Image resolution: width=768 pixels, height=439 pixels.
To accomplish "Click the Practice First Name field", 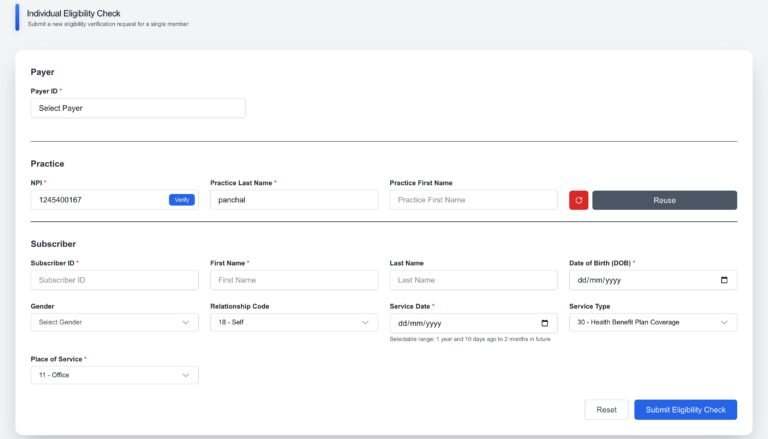I will pos(474,200).
